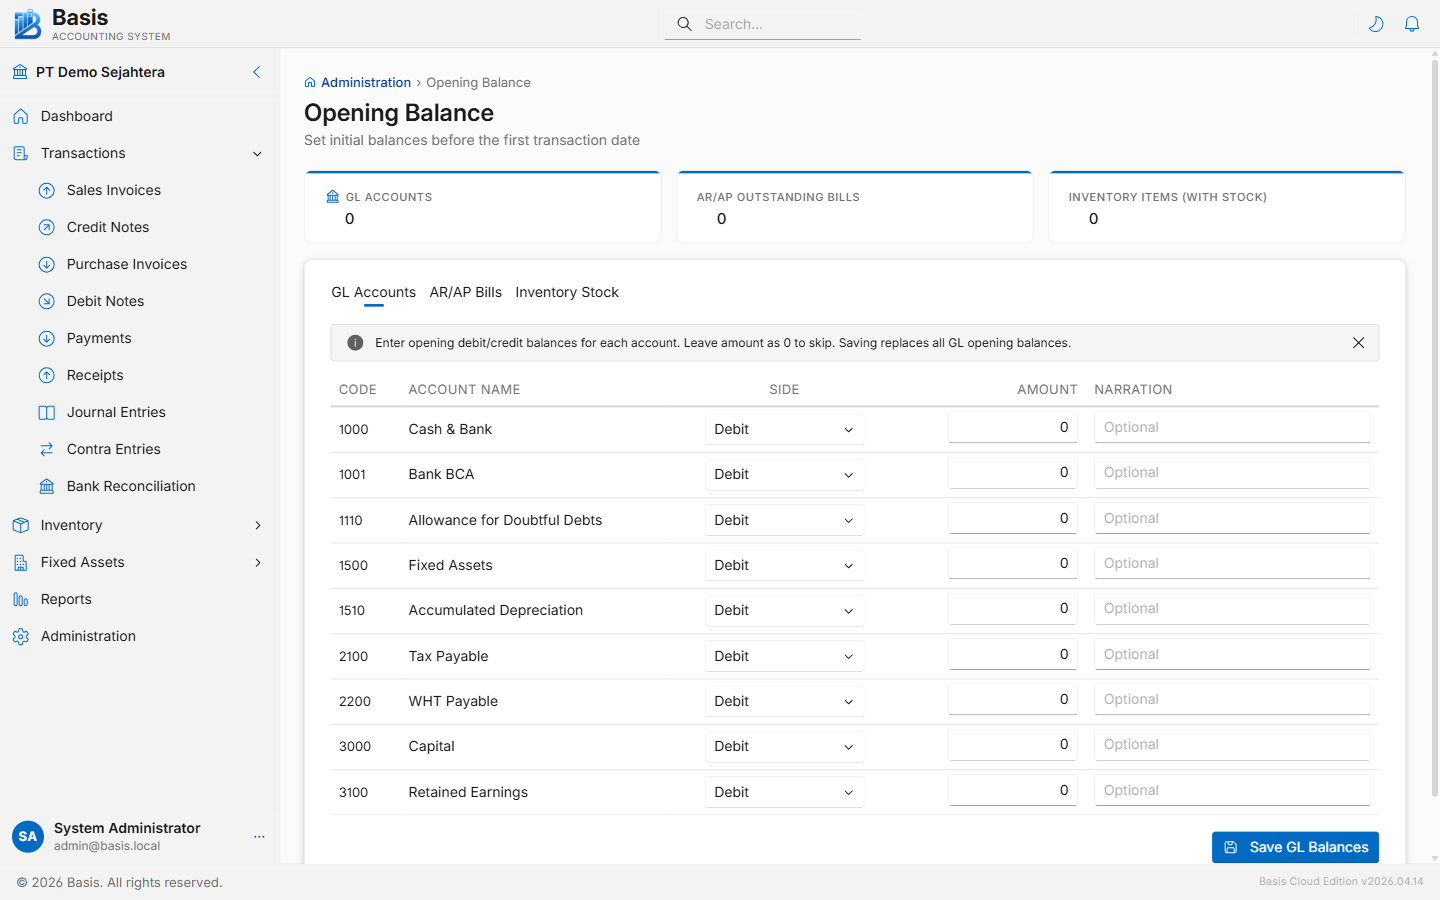Open Side dropdown for Cash & Bank
Image resolution: width=1440 pixels, height=900 pixels.
click(x=784, y=429)
